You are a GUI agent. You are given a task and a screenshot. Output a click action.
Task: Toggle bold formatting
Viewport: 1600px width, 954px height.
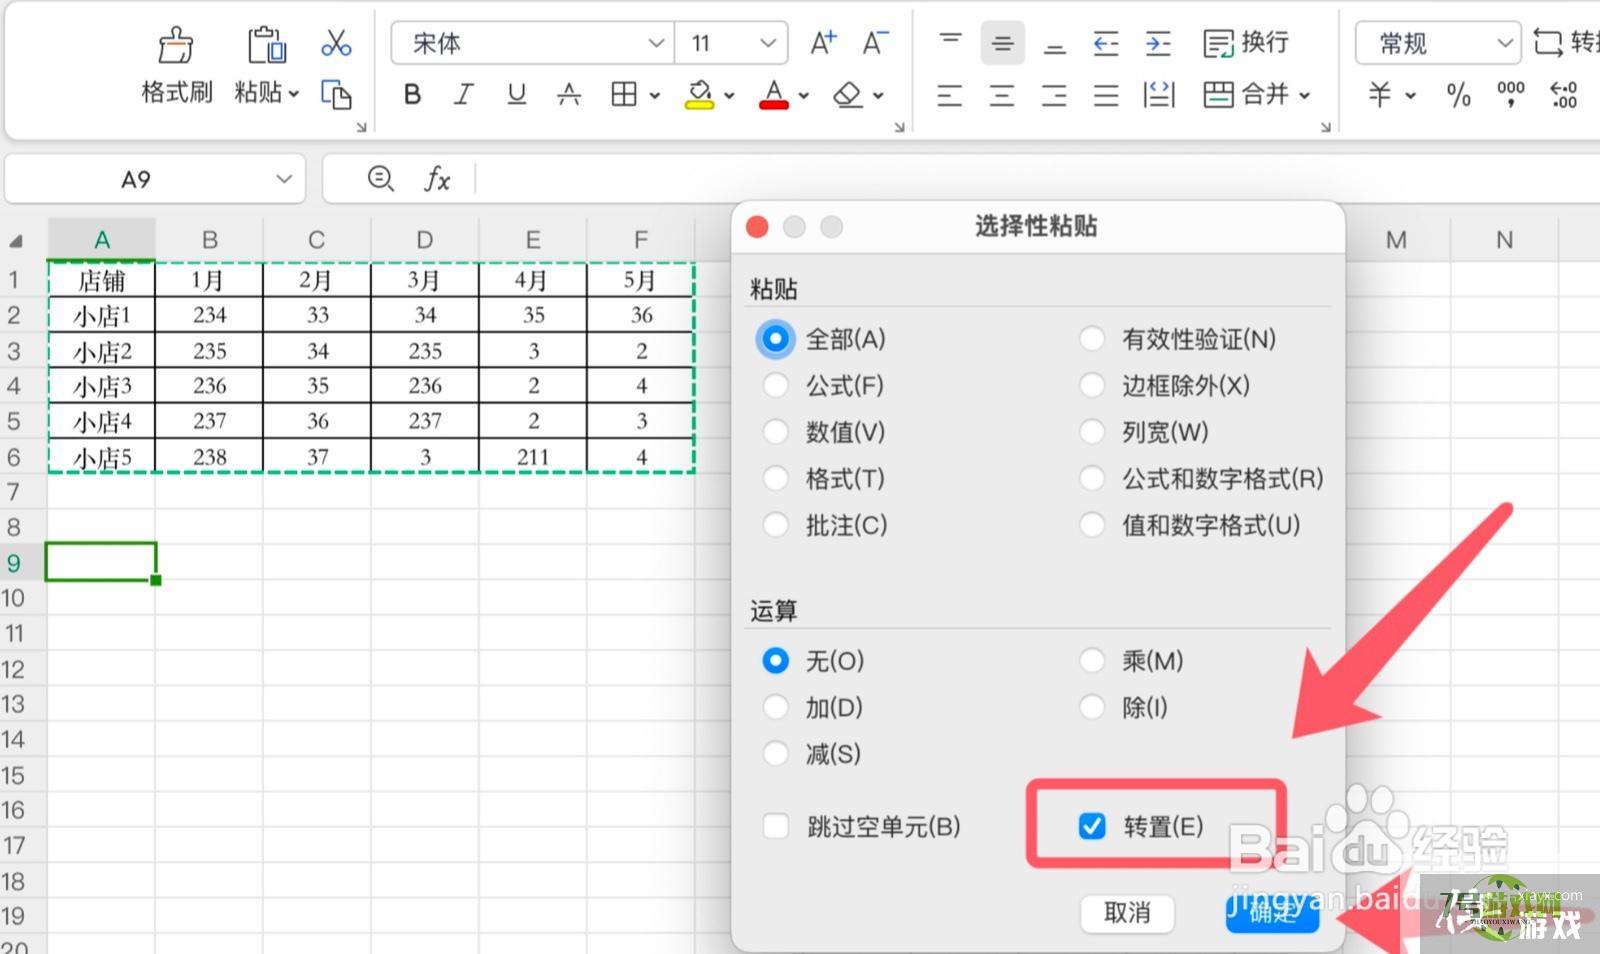[x=412, y=94]
